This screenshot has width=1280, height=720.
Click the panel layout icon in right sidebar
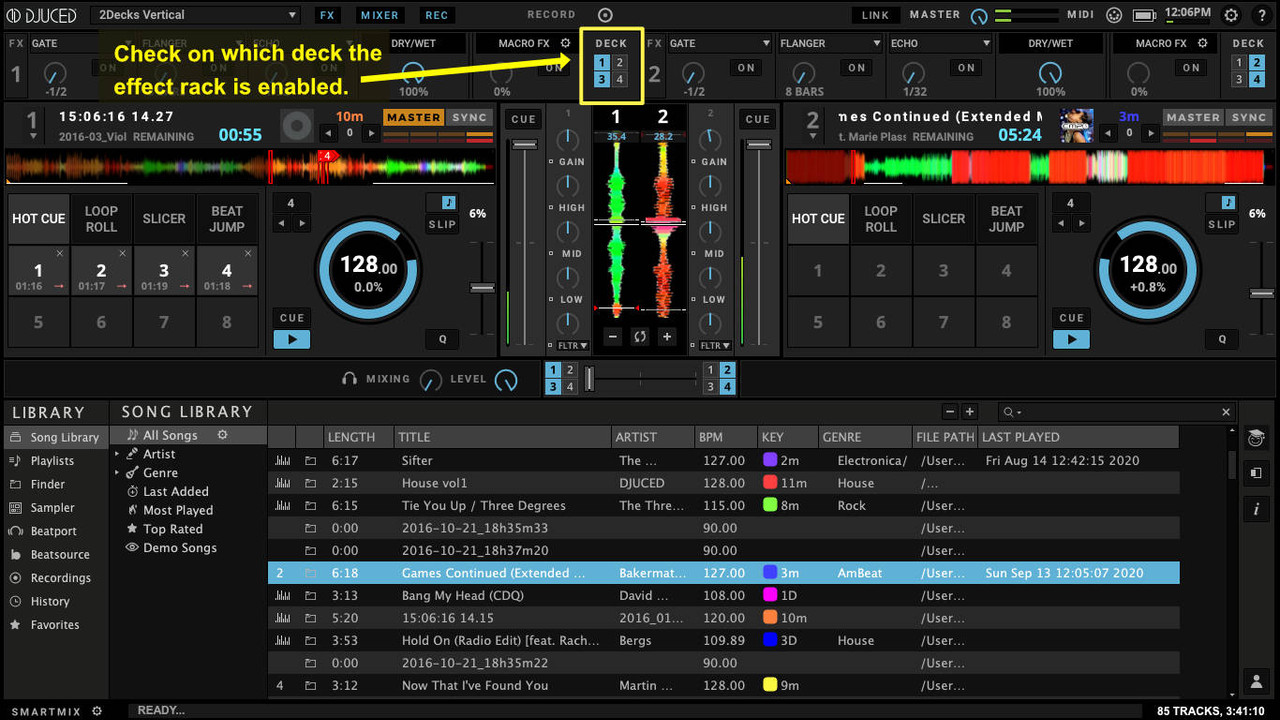pyautogui.click(x=1256, y=473)
